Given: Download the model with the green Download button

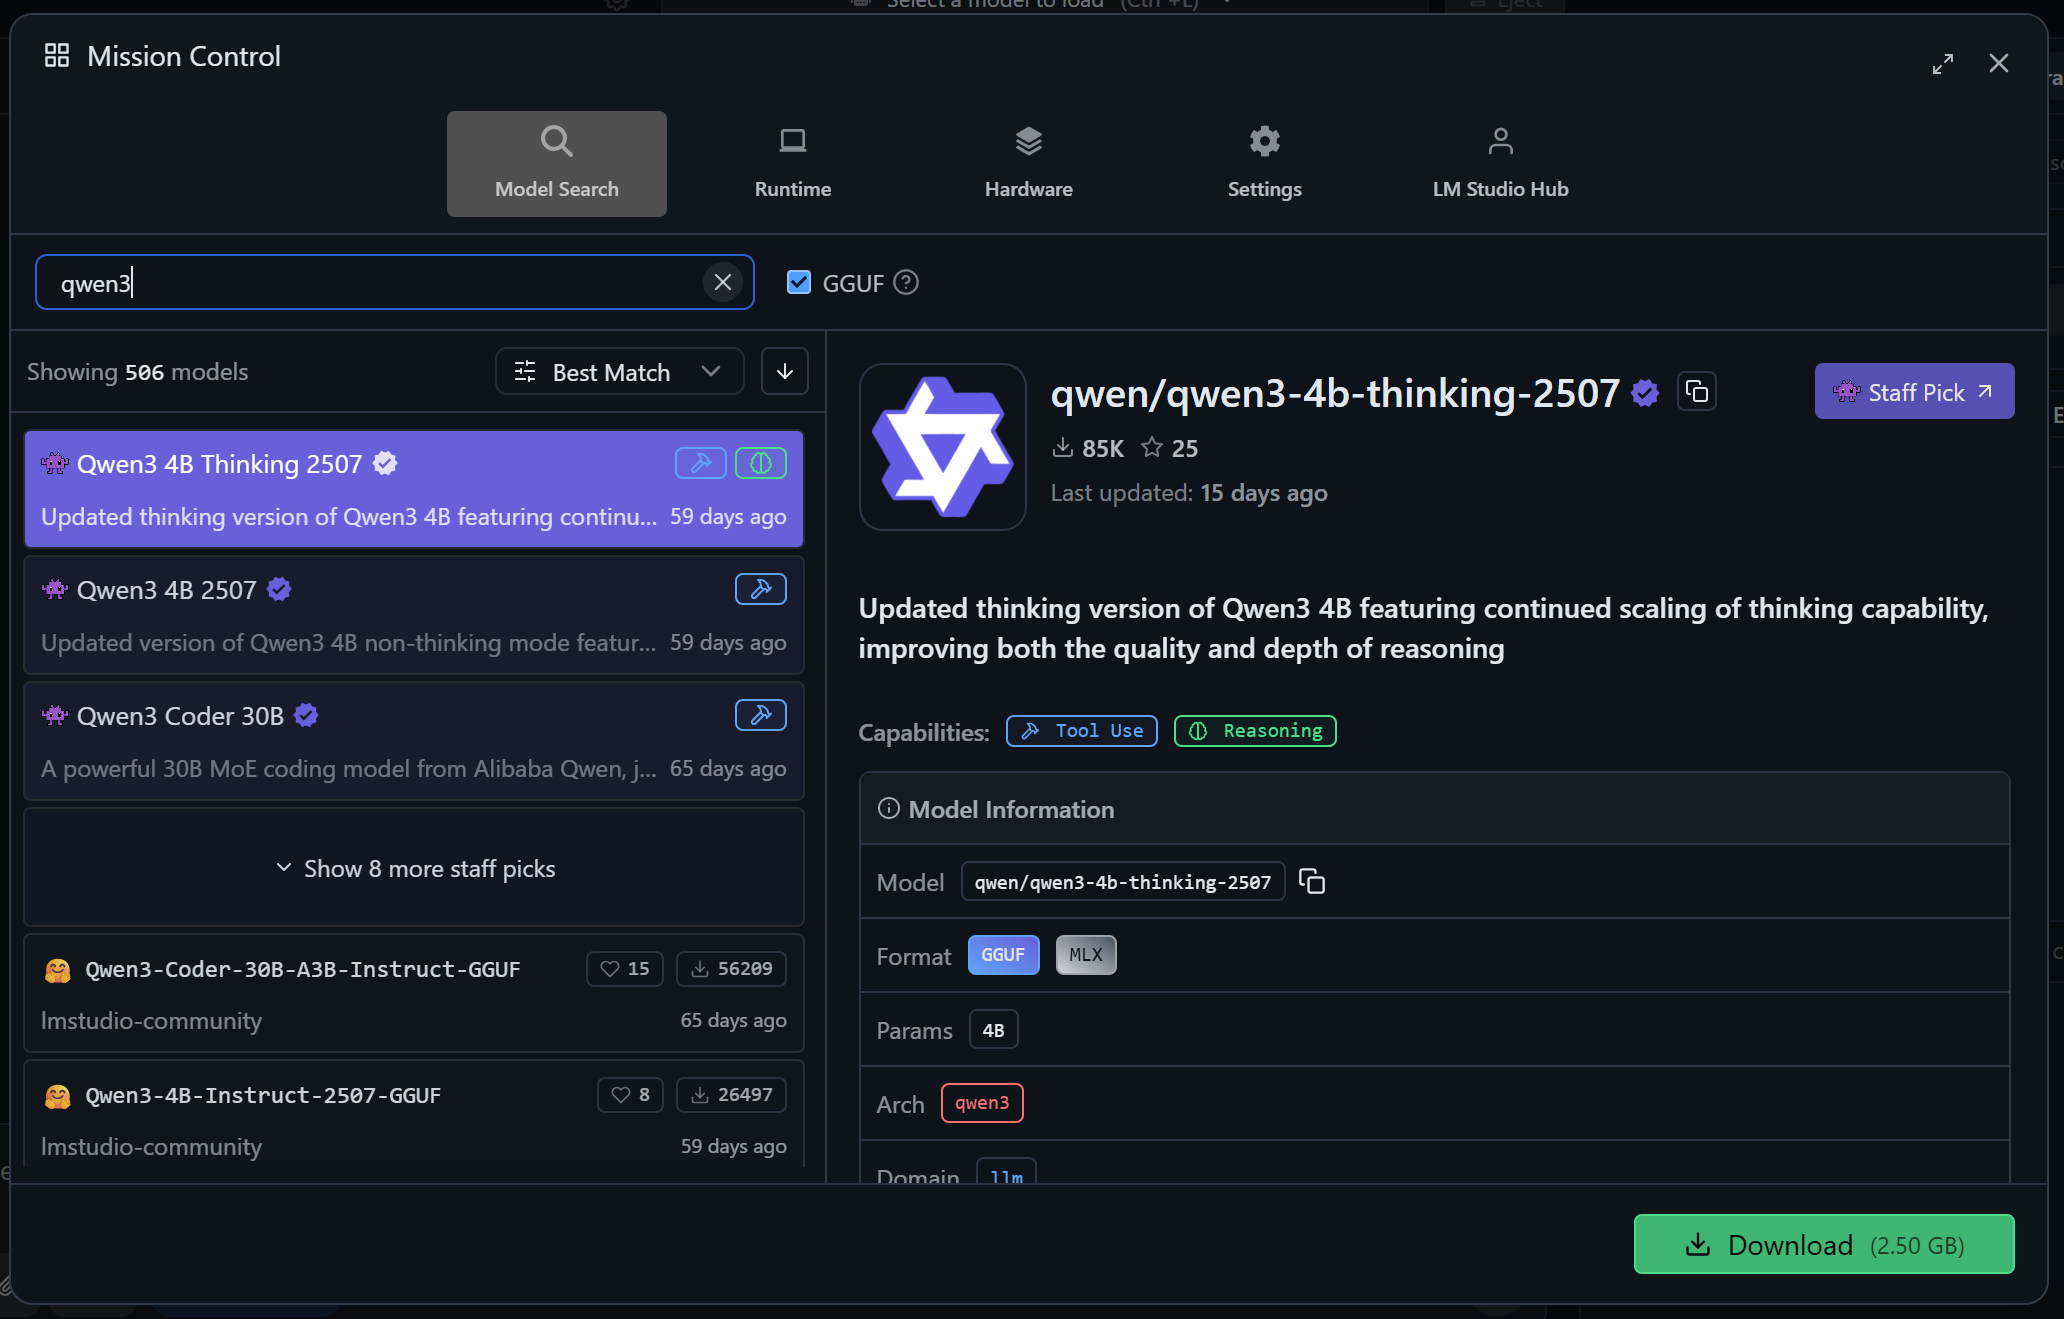Looking at the screenshot, I should pyautogui.click(x=1822, y=1244).
